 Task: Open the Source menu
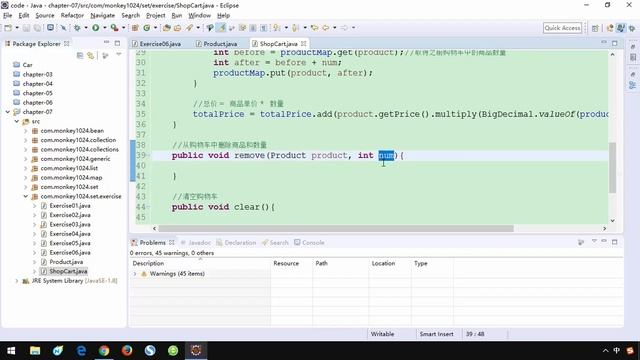coord(44,16)
